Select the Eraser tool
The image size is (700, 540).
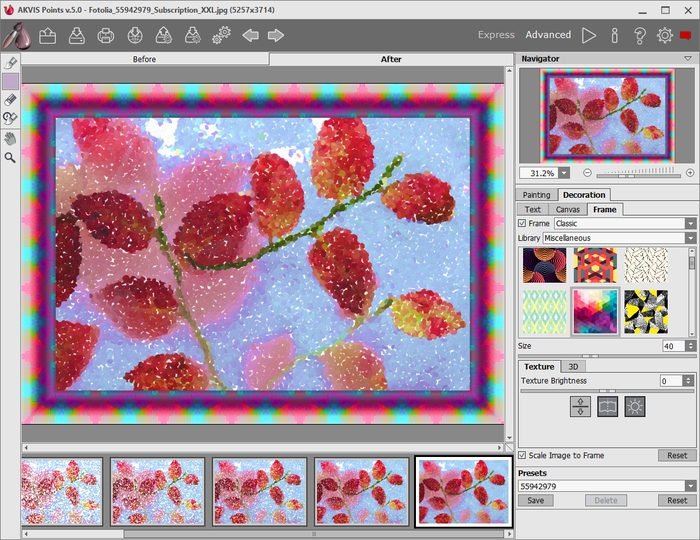(x=10, y=100)
